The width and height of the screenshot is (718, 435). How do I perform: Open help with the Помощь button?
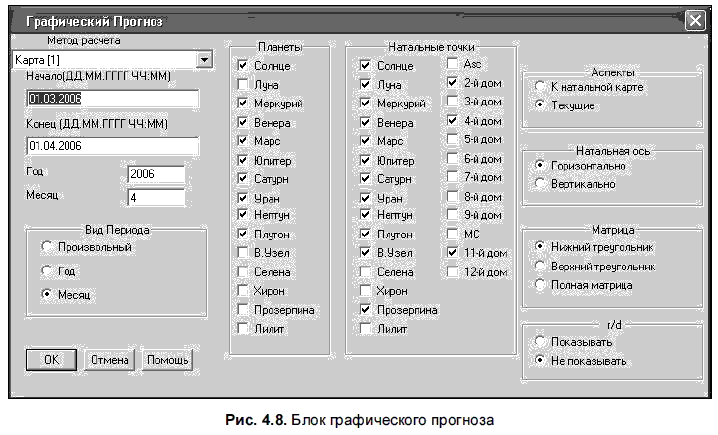[168, 360]
